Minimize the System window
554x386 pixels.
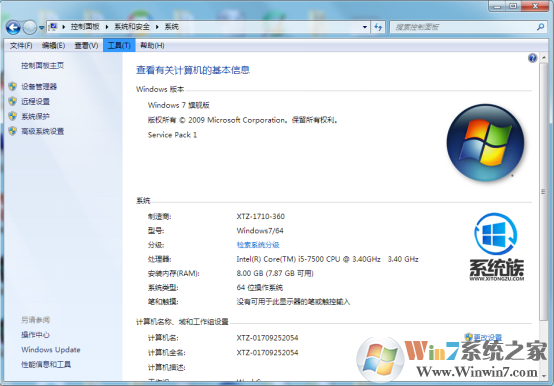497,6
